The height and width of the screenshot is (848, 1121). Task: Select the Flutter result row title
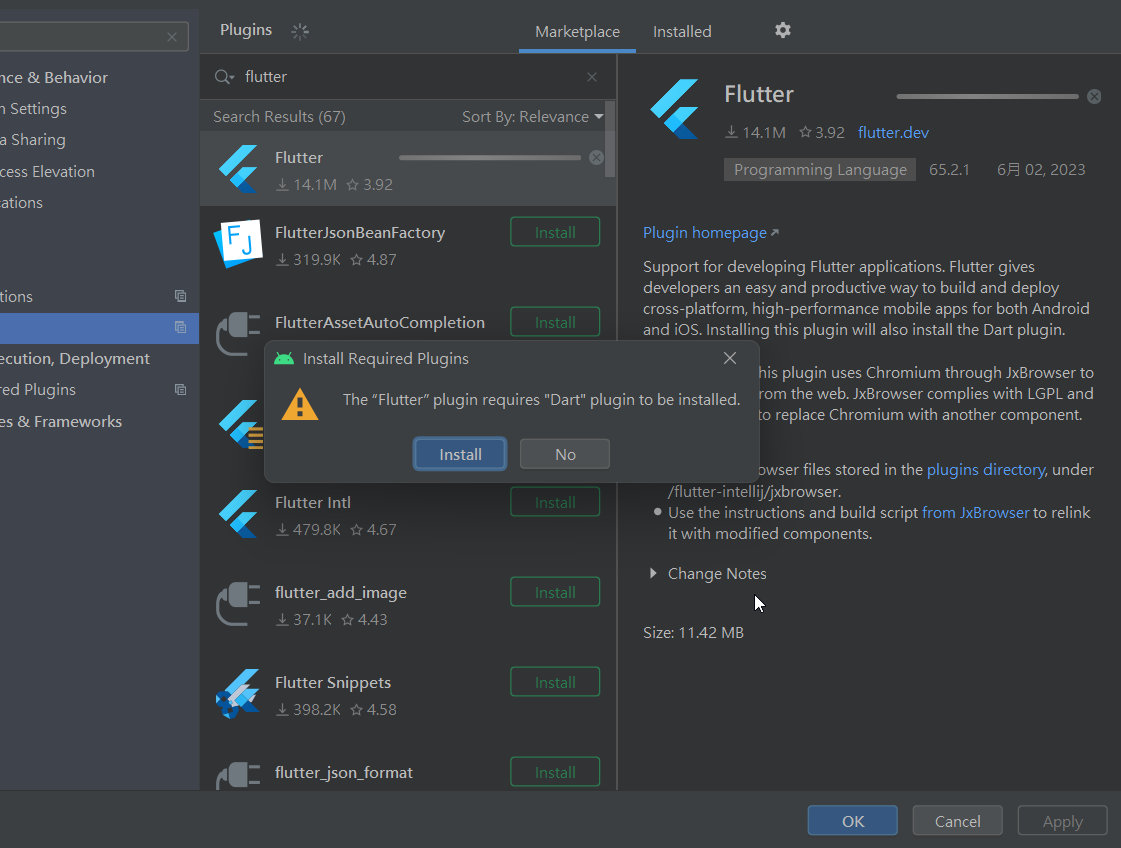coord(299,157)
